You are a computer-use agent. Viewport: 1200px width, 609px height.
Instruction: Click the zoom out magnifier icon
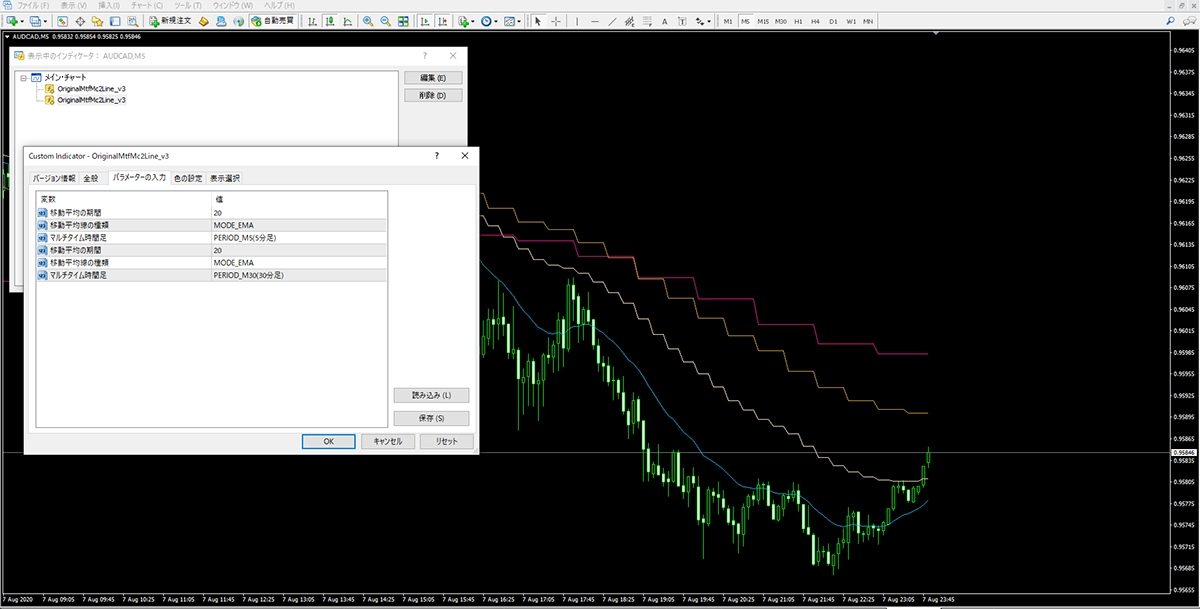(x=385, y=21)
